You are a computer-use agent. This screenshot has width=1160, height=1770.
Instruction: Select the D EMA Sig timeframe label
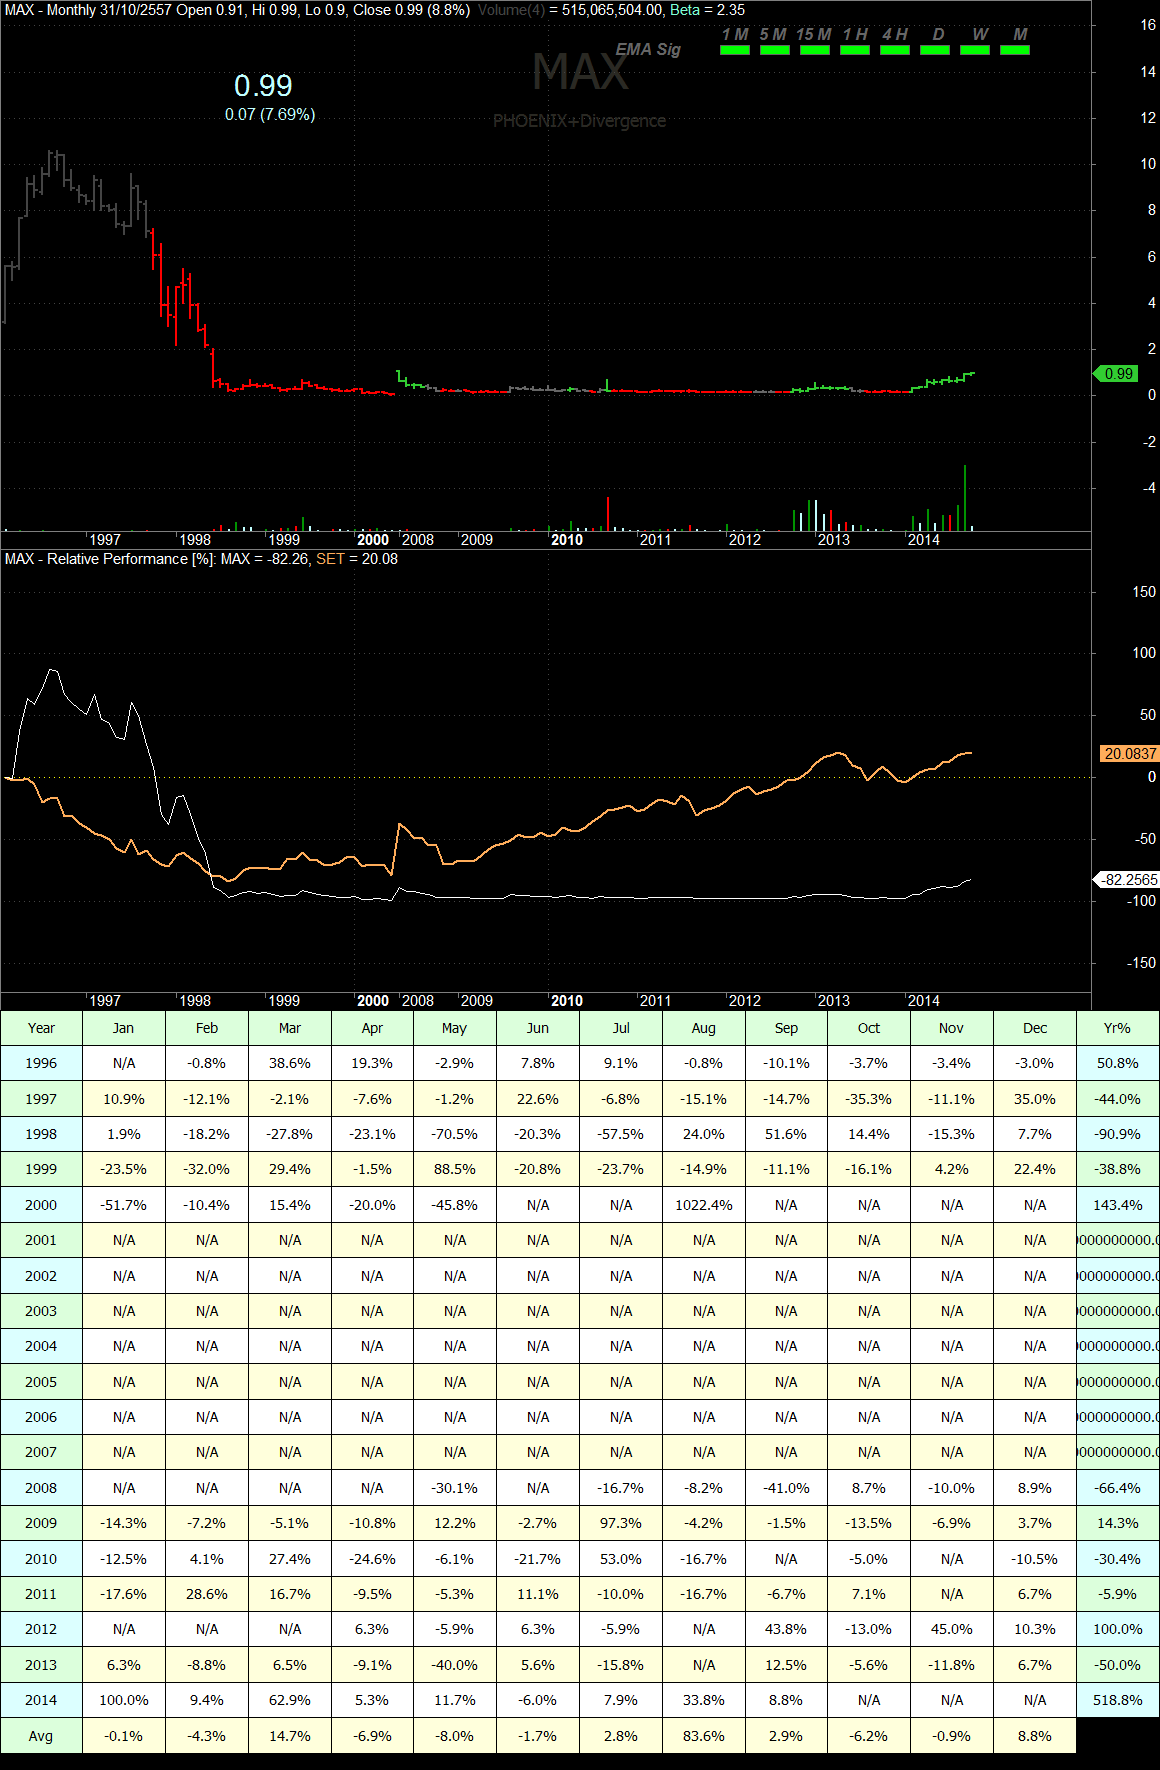pos(938,34)
